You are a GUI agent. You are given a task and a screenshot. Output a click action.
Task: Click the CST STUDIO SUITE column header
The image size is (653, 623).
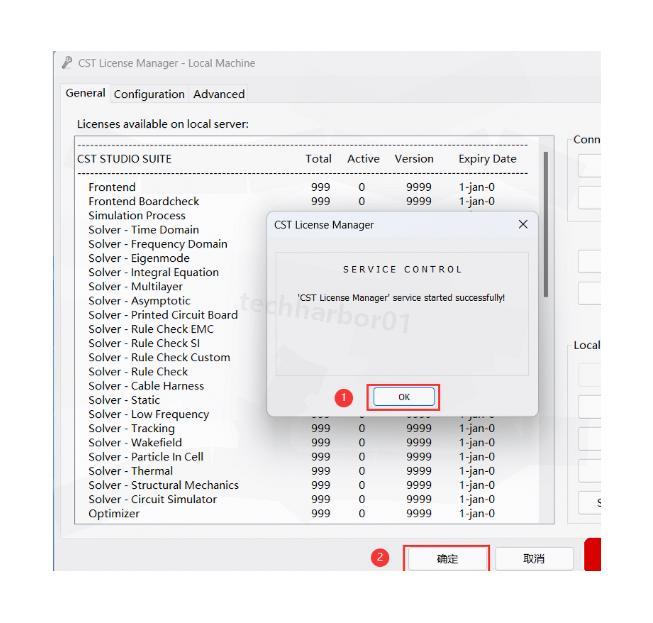coord(124,159)
